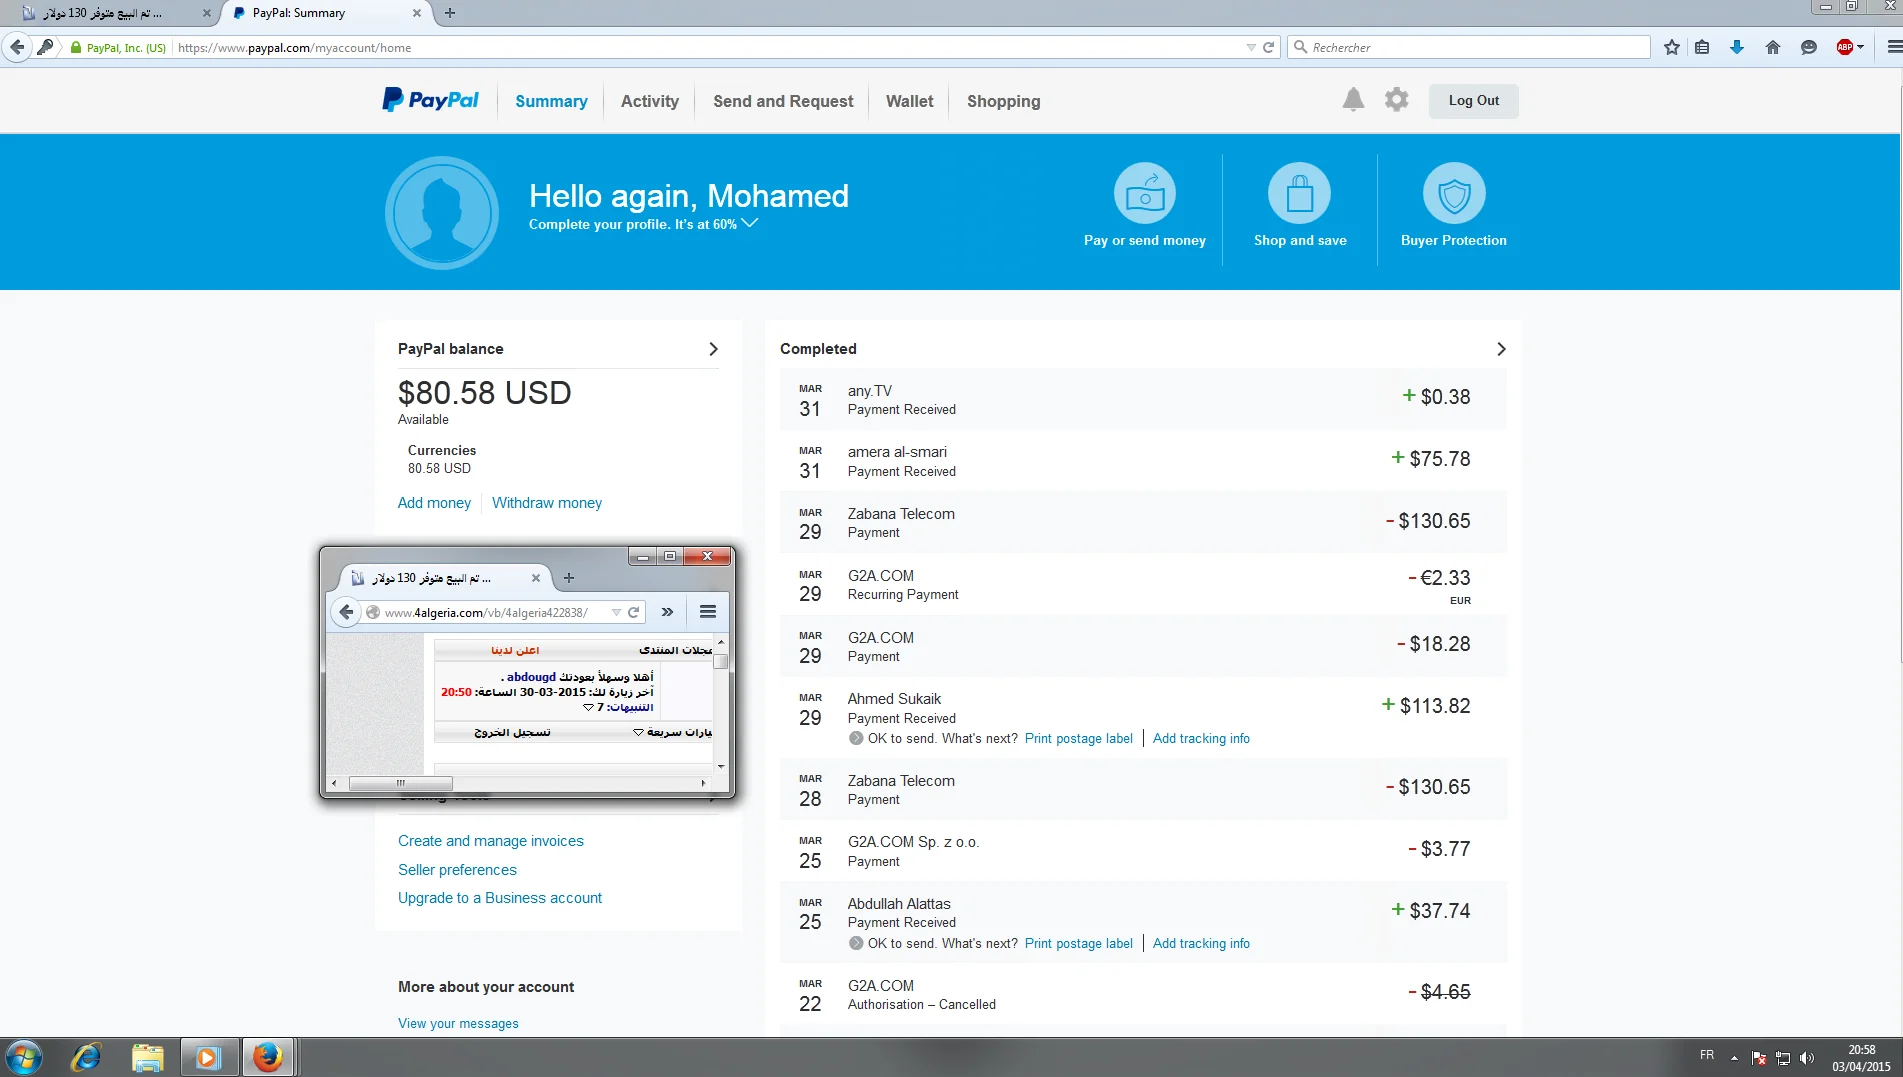Click the PayPal notifications bell icon
Viewport: 1903px width, 1077px height.
pos(1353,100)
